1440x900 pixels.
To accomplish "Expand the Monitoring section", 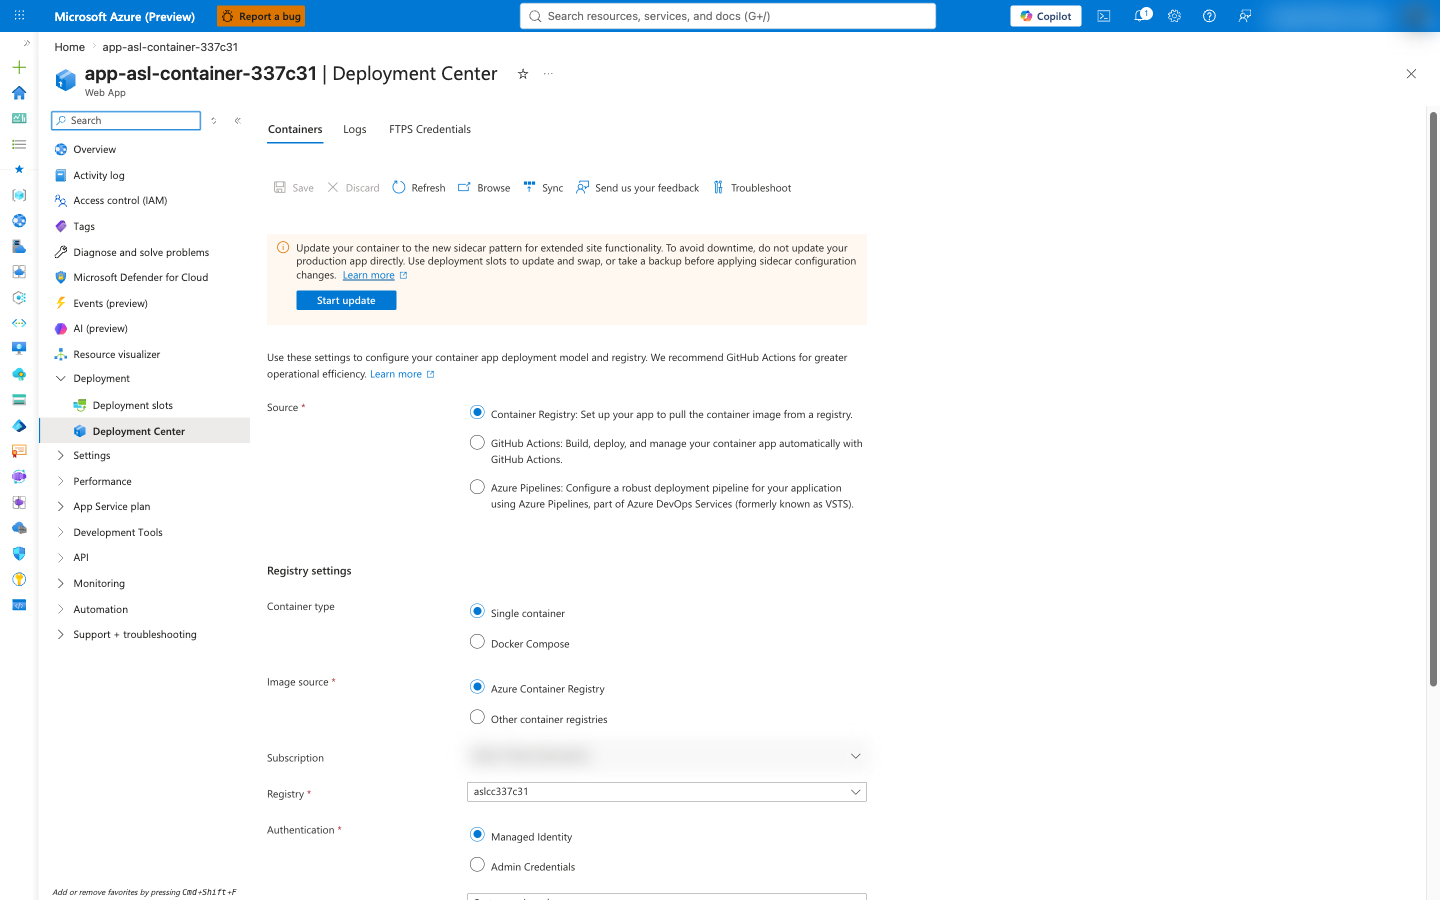I will pos(61,583).
